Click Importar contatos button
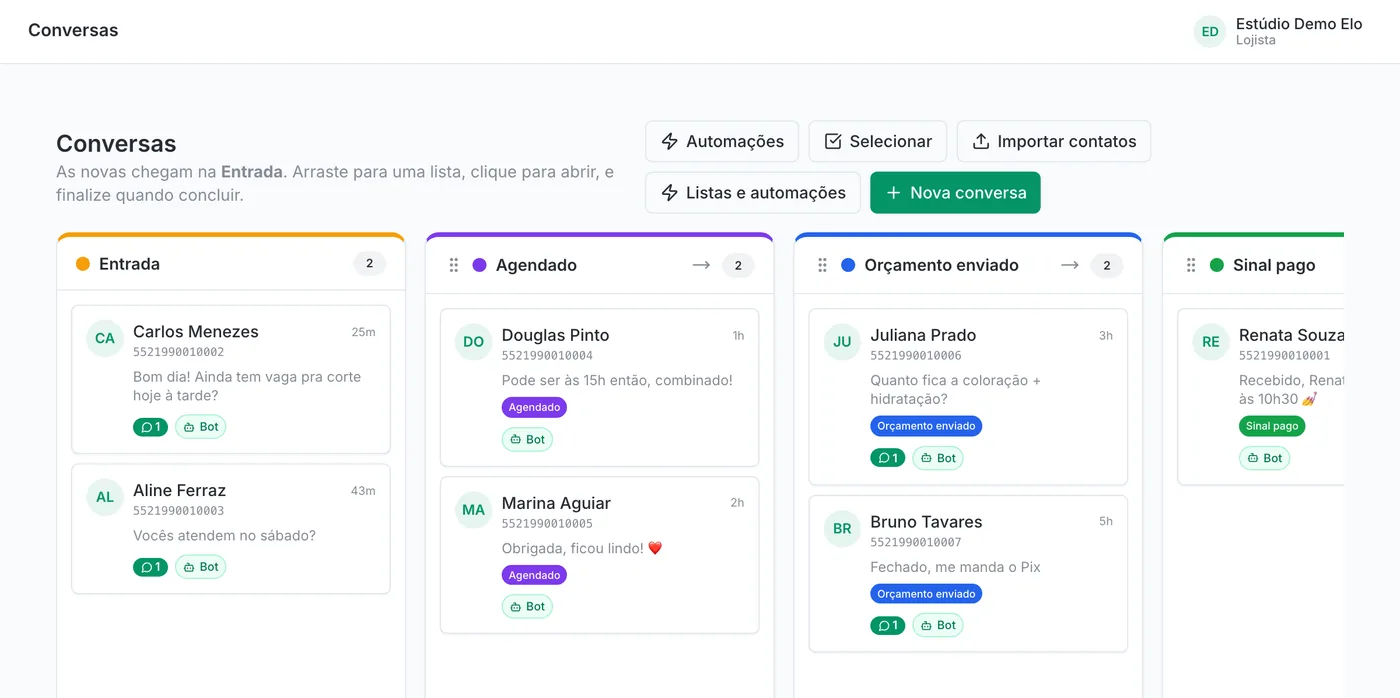Viewport: 1400px width, 698px height. coord(1054,141)
